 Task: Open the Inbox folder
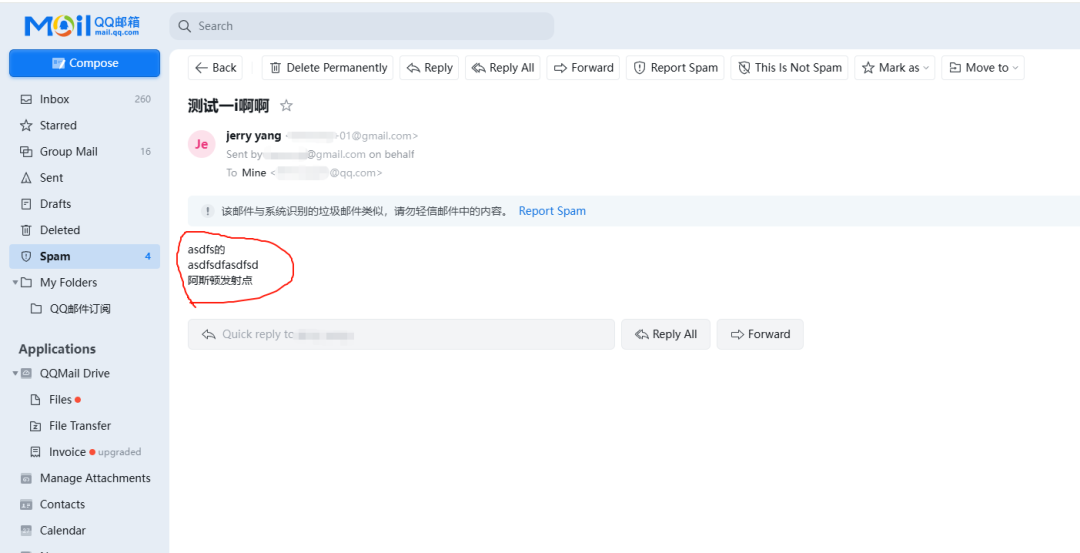(x=55, y=99)
